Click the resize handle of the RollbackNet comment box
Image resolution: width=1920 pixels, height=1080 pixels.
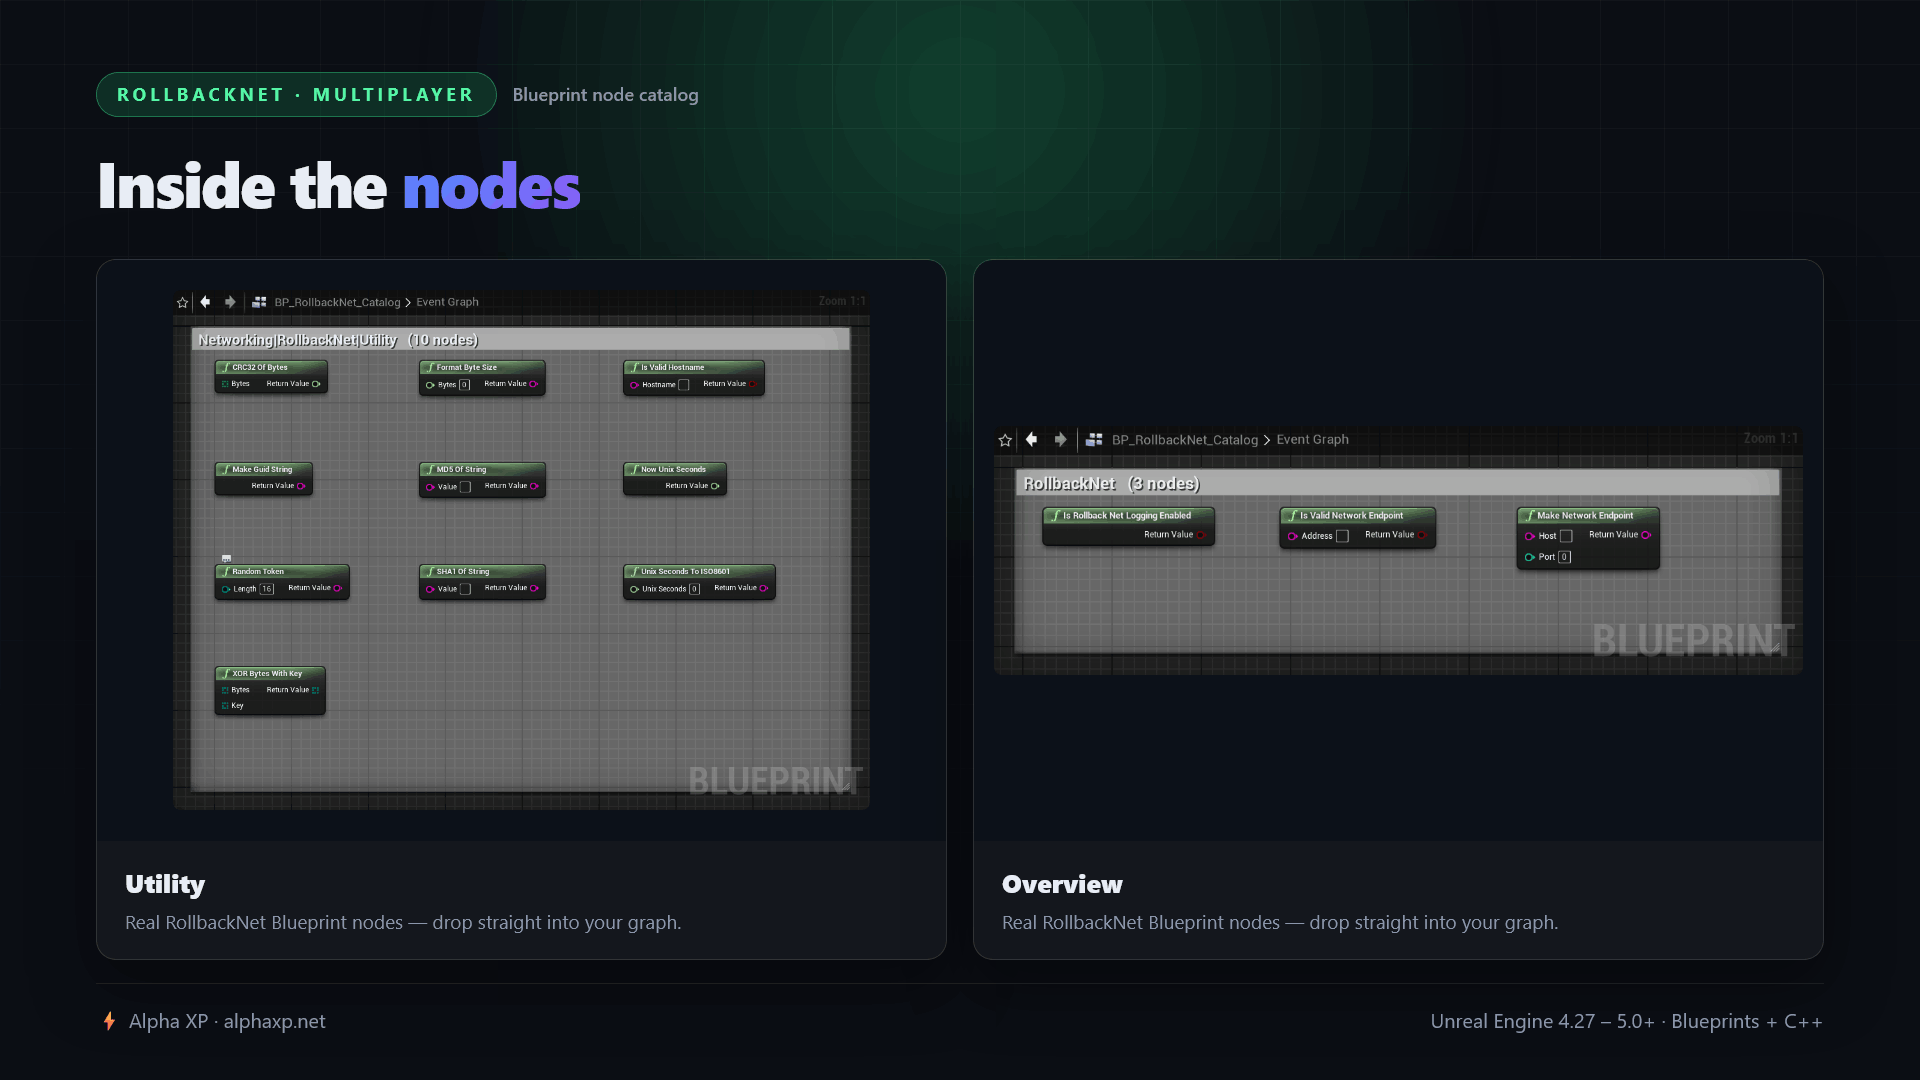[1774, 647]
